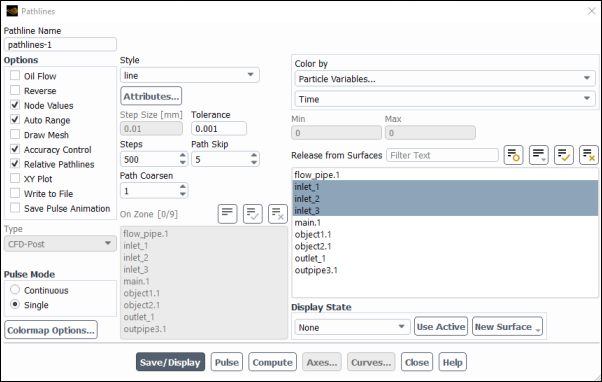
Task: Click the surface list options icon with arrow
Action: coord(538,155)
